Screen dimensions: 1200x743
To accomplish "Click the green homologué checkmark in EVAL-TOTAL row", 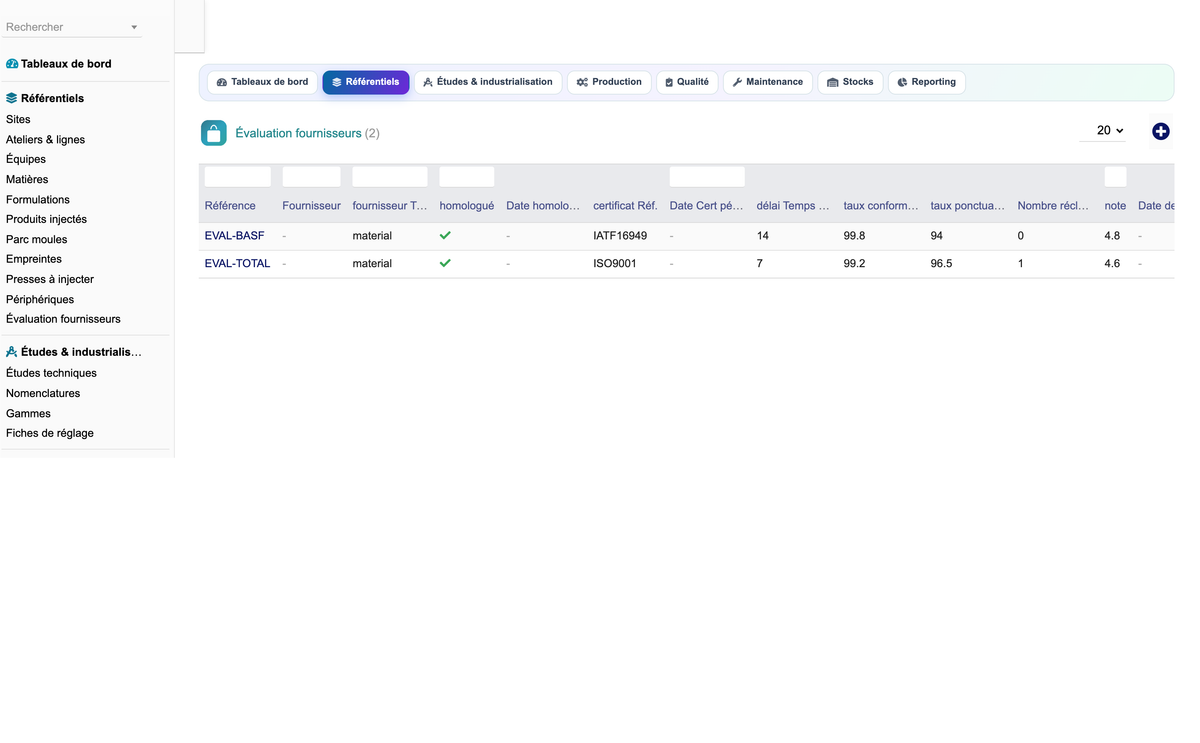I will click(x=445, y=263).
